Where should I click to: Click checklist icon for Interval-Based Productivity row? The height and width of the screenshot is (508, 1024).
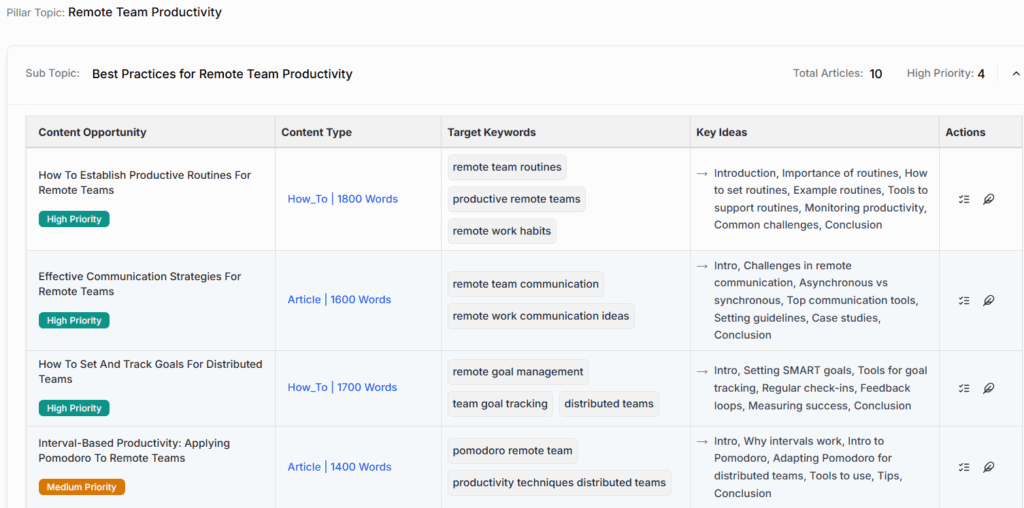tap(964, 467)
